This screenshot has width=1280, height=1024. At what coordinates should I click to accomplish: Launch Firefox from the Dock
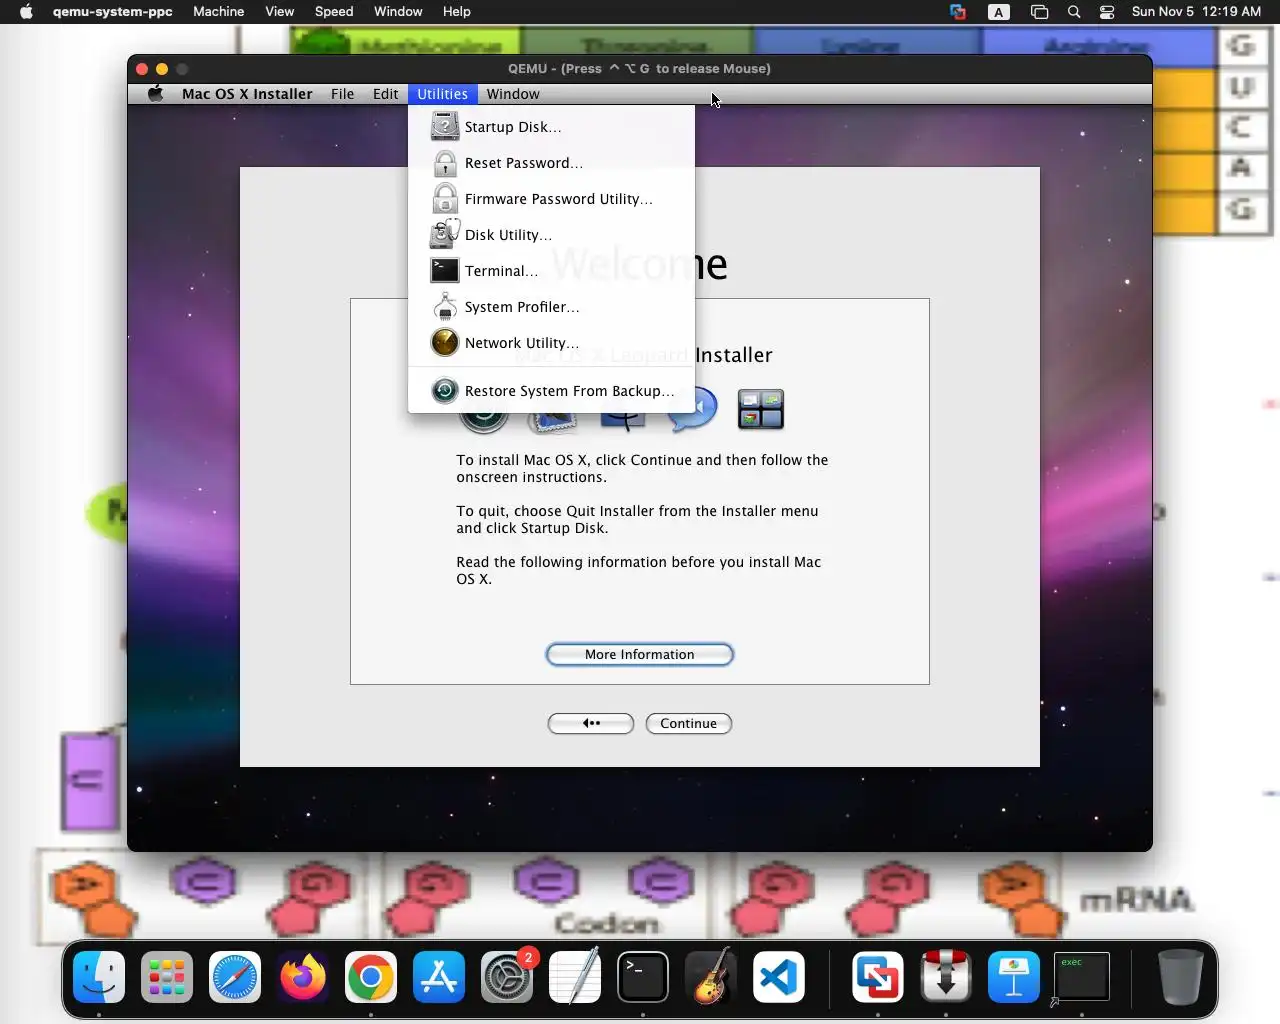coord(303,977)
